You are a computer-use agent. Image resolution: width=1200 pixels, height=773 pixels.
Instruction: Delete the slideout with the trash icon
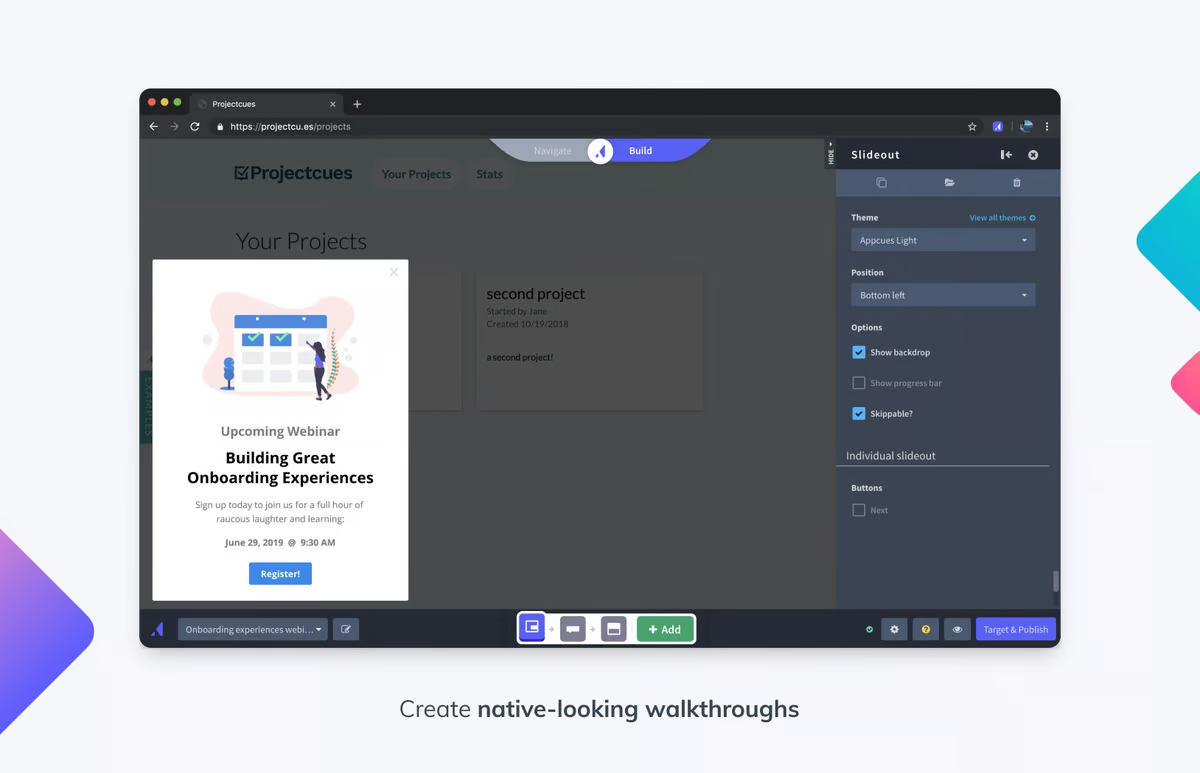point(1016,183)
